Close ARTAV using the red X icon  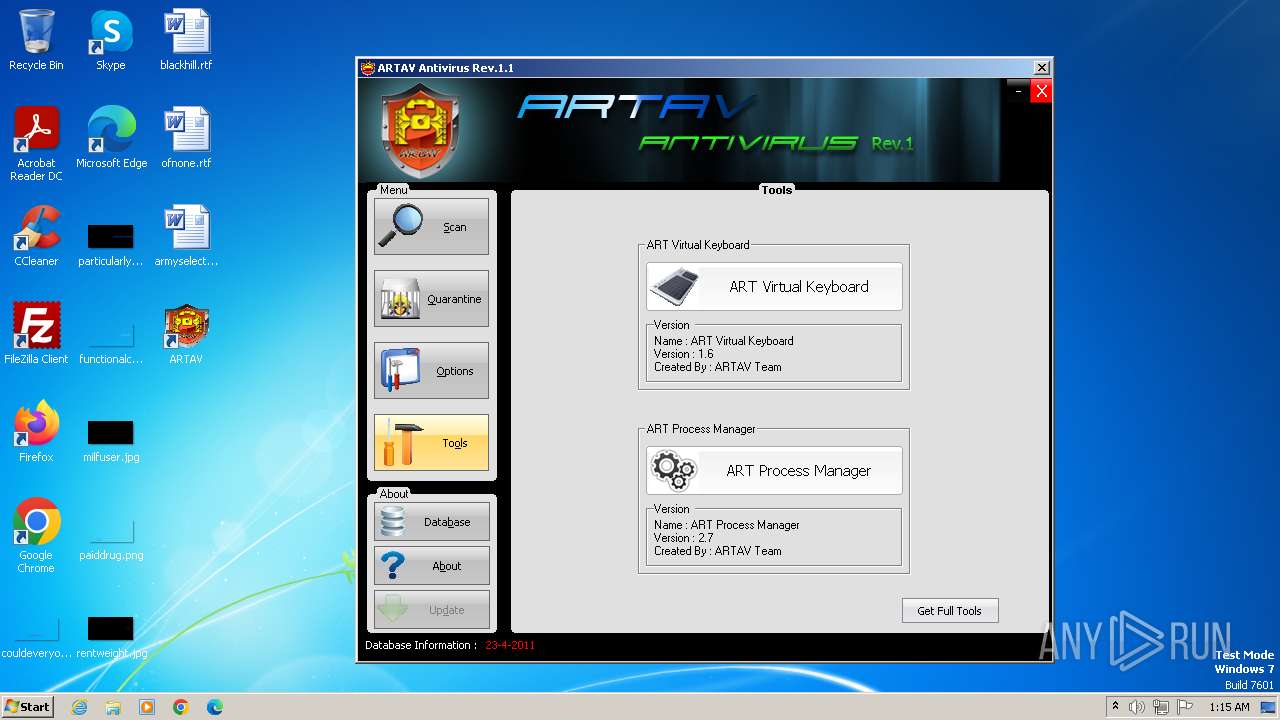(1041, 91)
